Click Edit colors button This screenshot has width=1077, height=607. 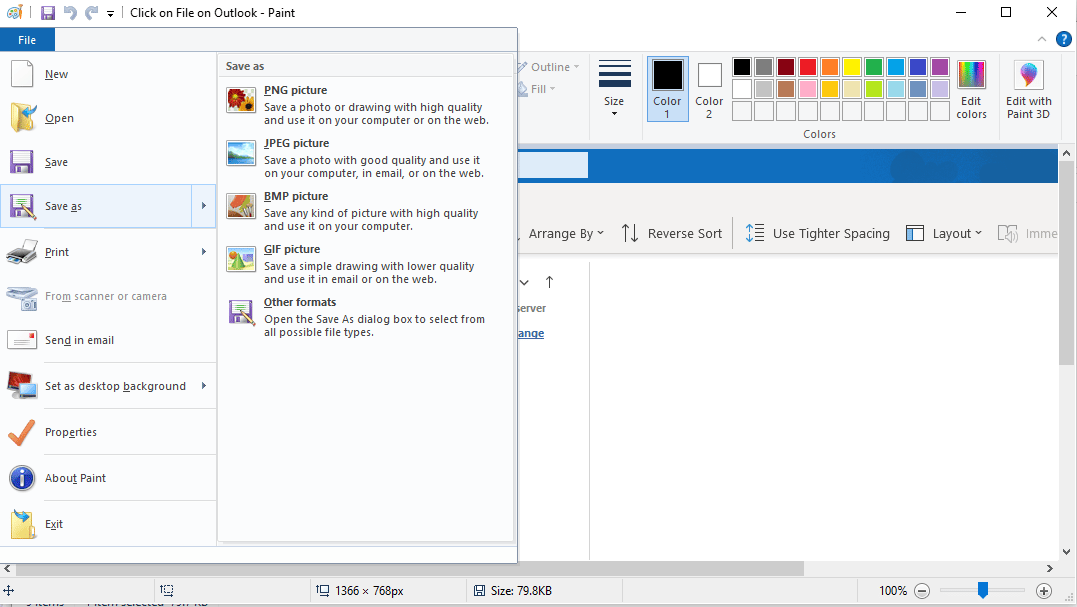pos(971,89)
